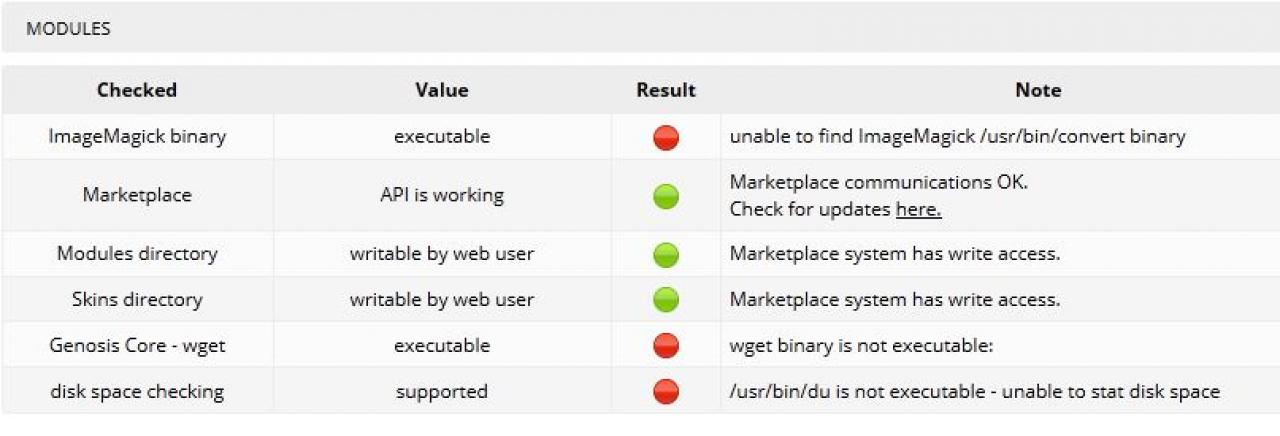The width and height of the screenshot is (1280, 436).
Task: Select the Skins directory row label
Action: [x=137, y=299]
